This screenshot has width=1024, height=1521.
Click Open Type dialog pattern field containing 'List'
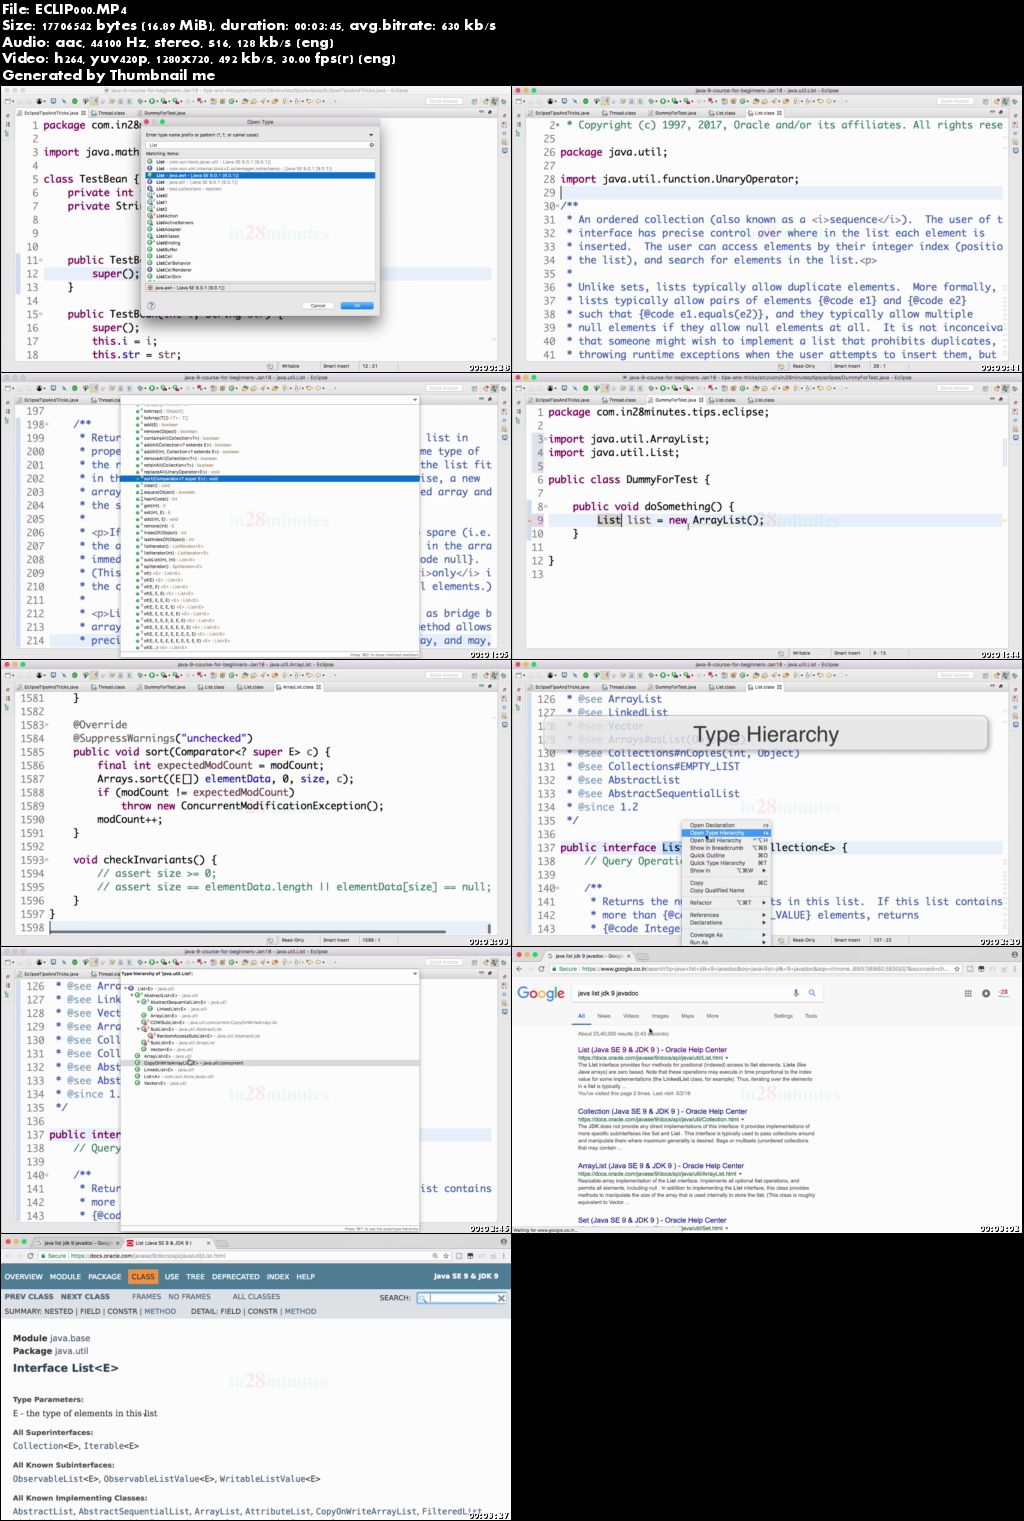260,145
